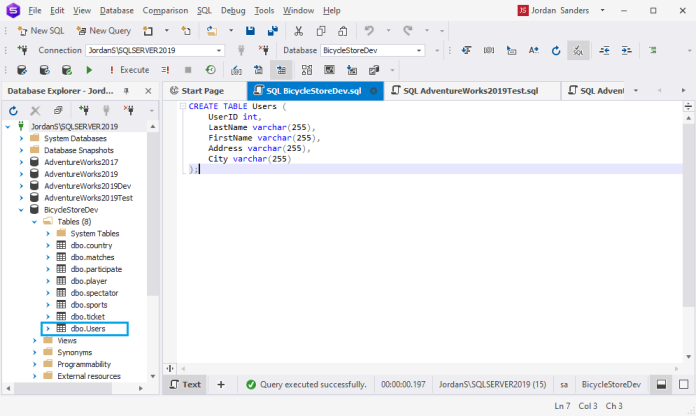Click the Undo arrow icon
The width and height of the screenshot is (696, 416).
(370, 30)
